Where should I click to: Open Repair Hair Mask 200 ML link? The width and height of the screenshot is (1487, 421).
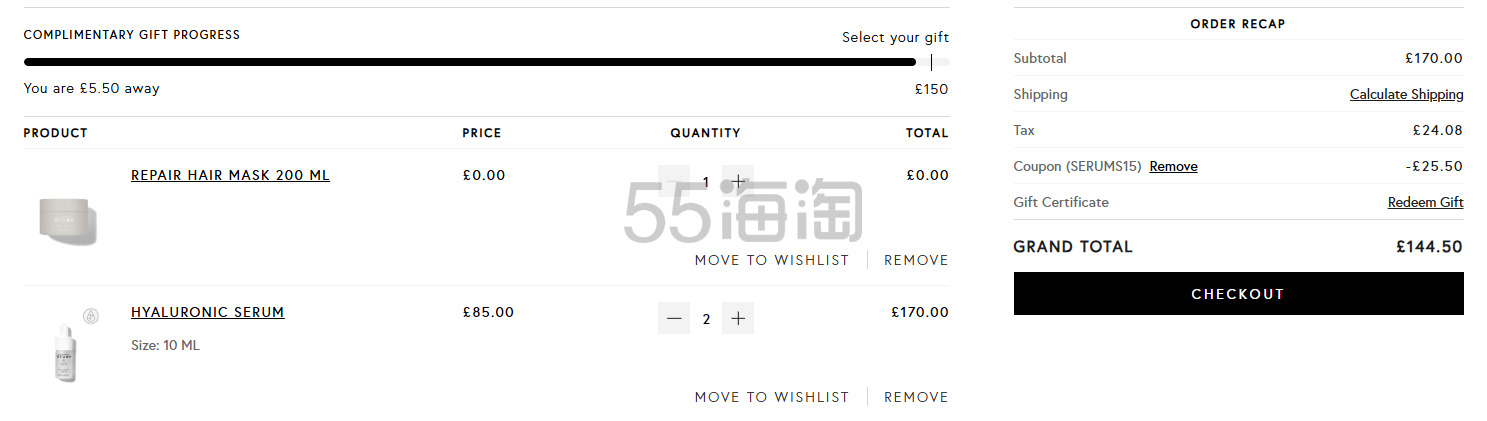230,175
